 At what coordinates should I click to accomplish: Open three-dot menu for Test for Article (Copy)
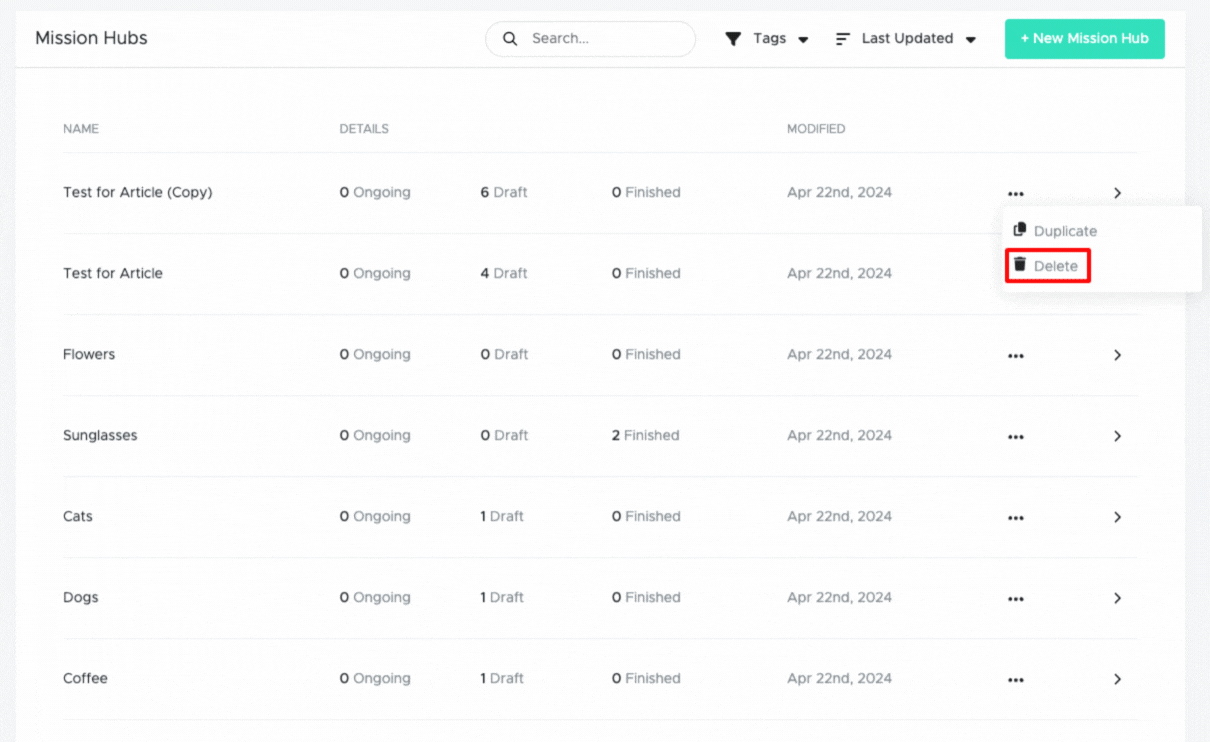[1016, 194]
